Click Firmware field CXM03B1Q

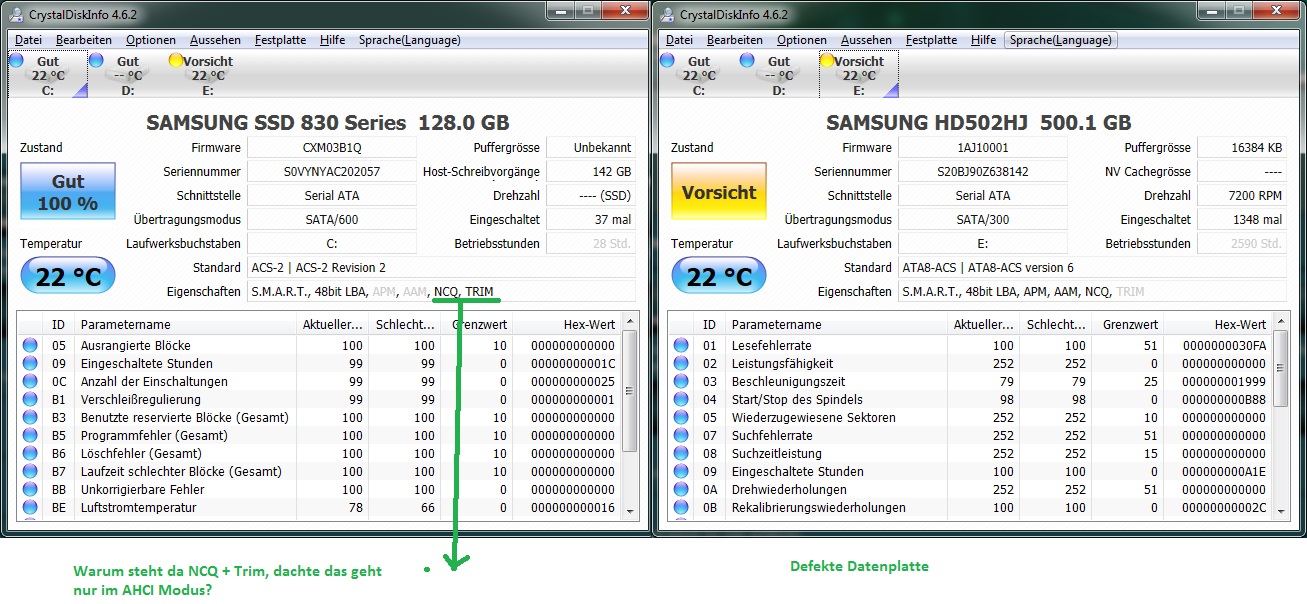point(332,147)
